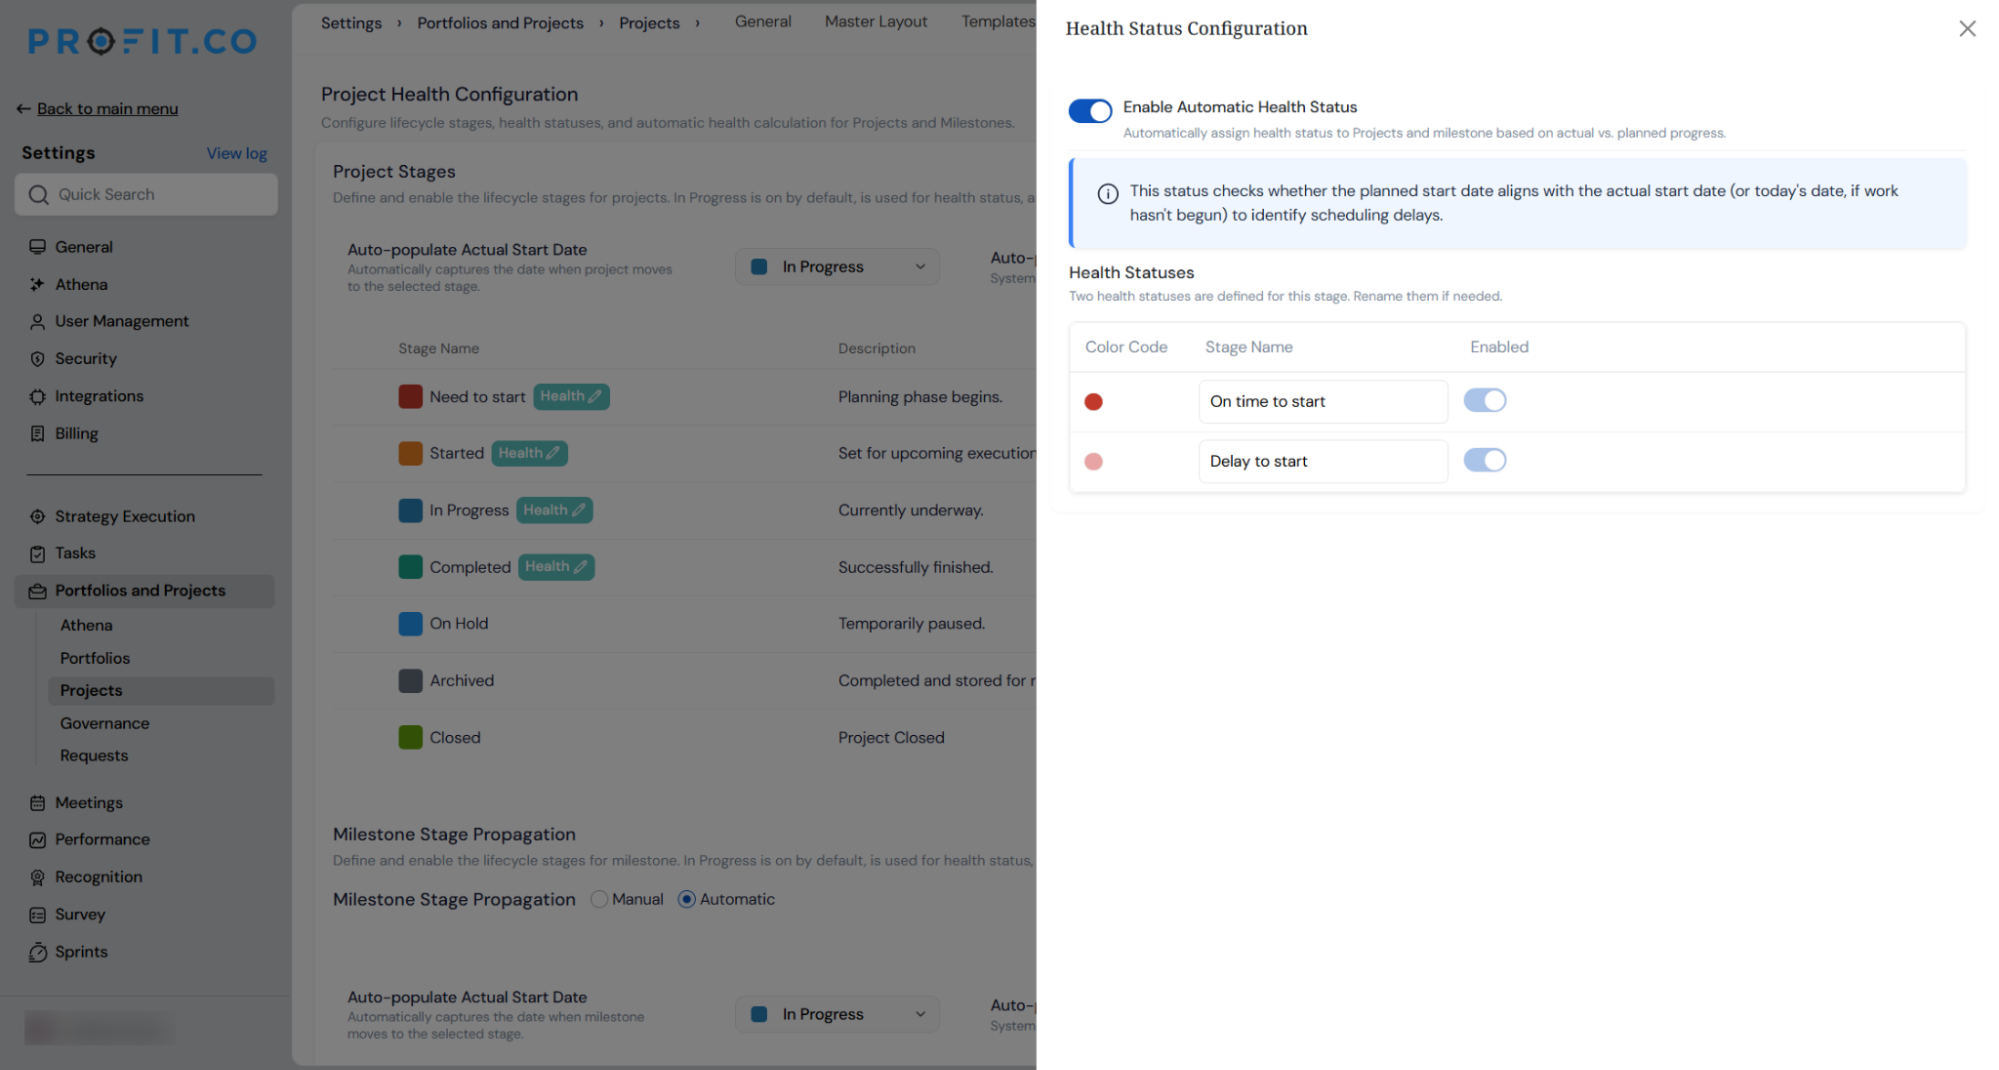Select the Automatic propagation radio button
The image size is (1999, 1070).
pos(687,899)
